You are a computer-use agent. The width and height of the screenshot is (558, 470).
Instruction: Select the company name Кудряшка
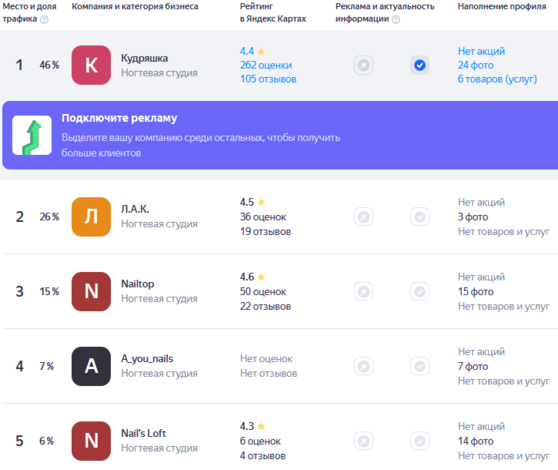pyautogui.click(x=144, y=58)
